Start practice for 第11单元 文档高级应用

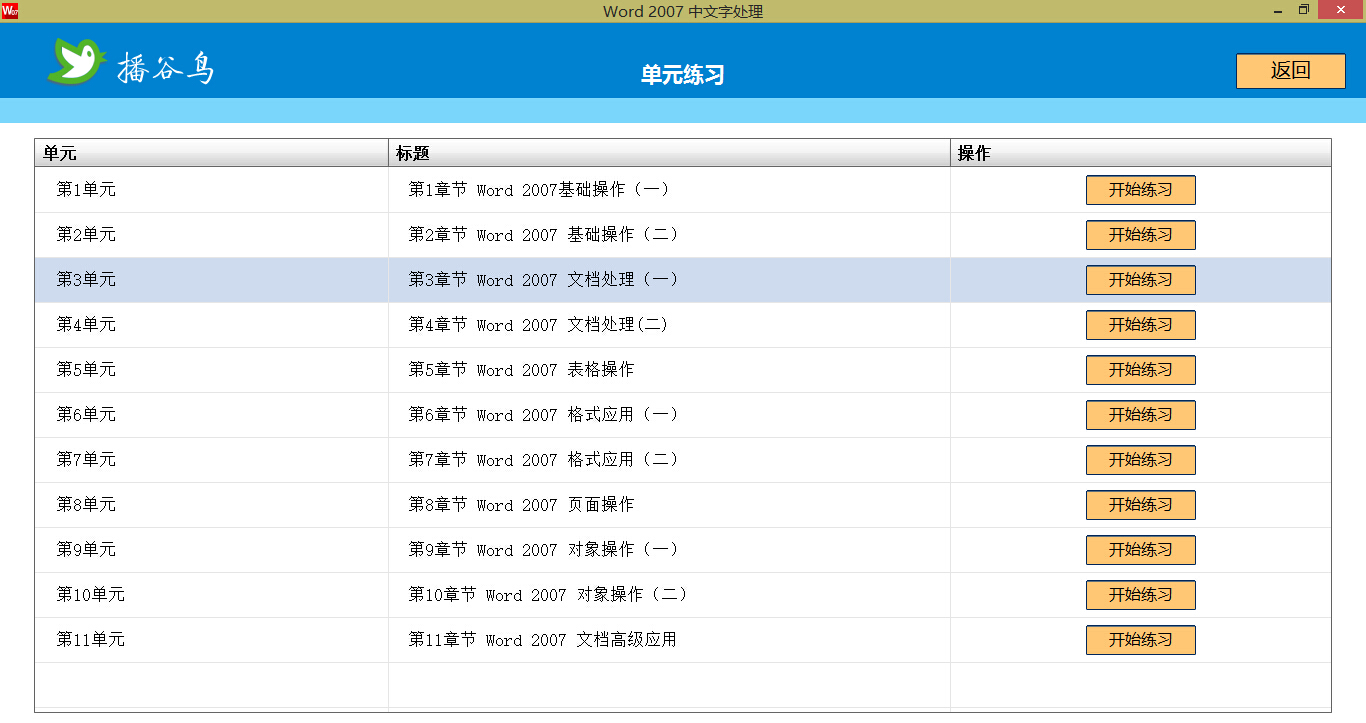1140,640
